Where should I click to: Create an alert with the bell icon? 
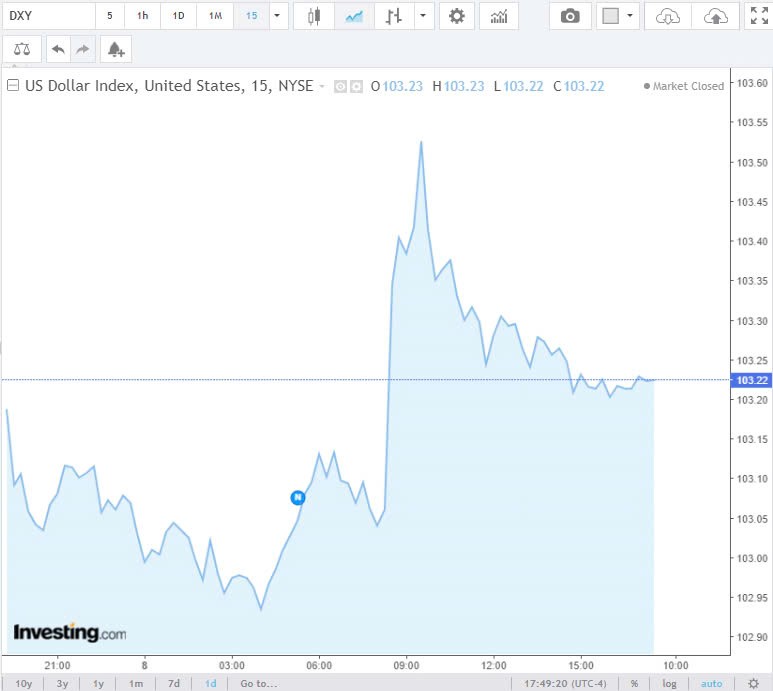[x=116, y=49]
